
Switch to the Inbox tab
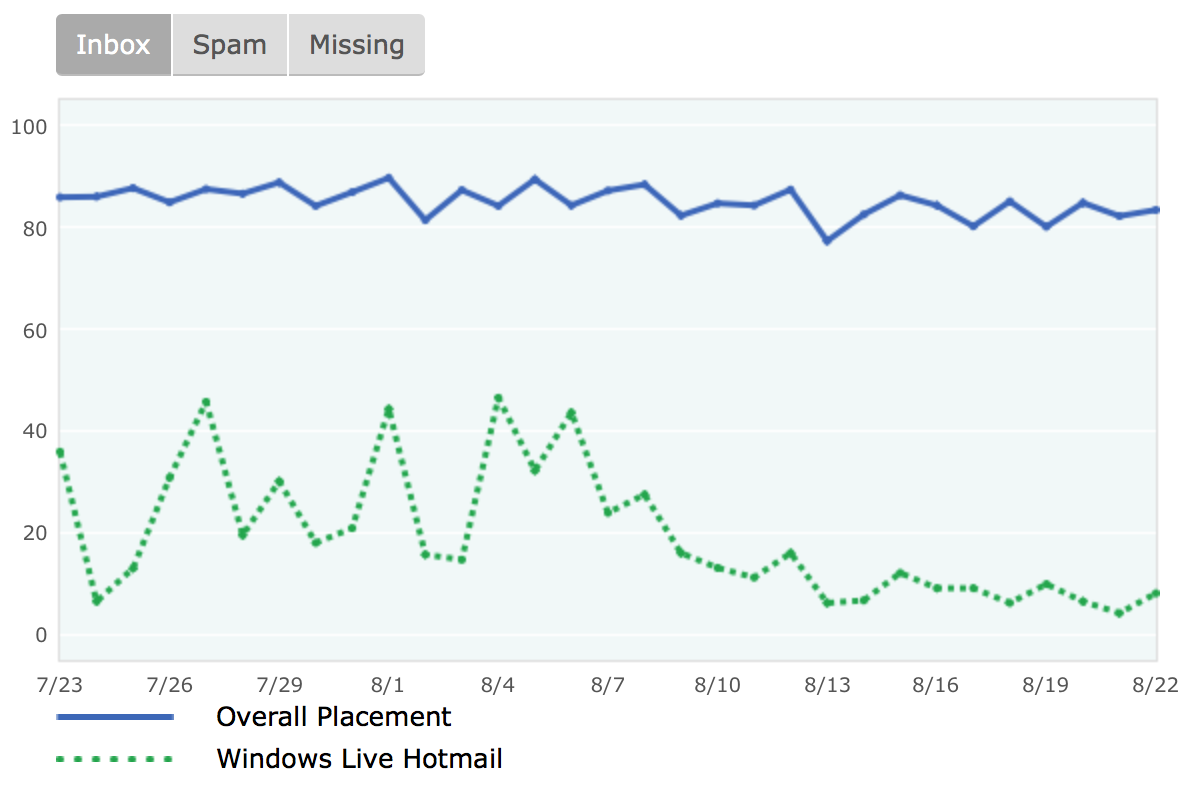point(114,45)
